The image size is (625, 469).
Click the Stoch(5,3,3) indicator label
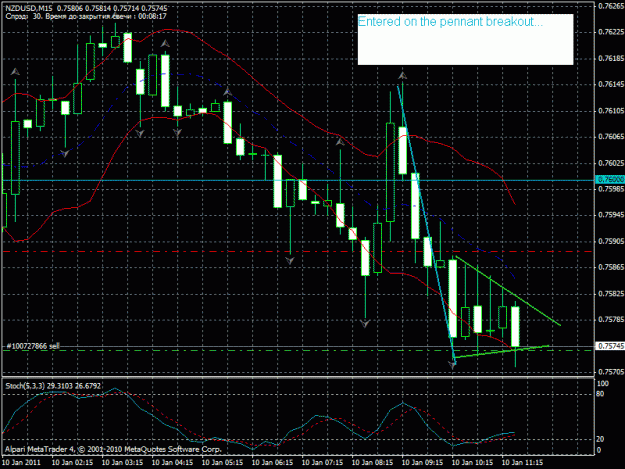(53, 386)
